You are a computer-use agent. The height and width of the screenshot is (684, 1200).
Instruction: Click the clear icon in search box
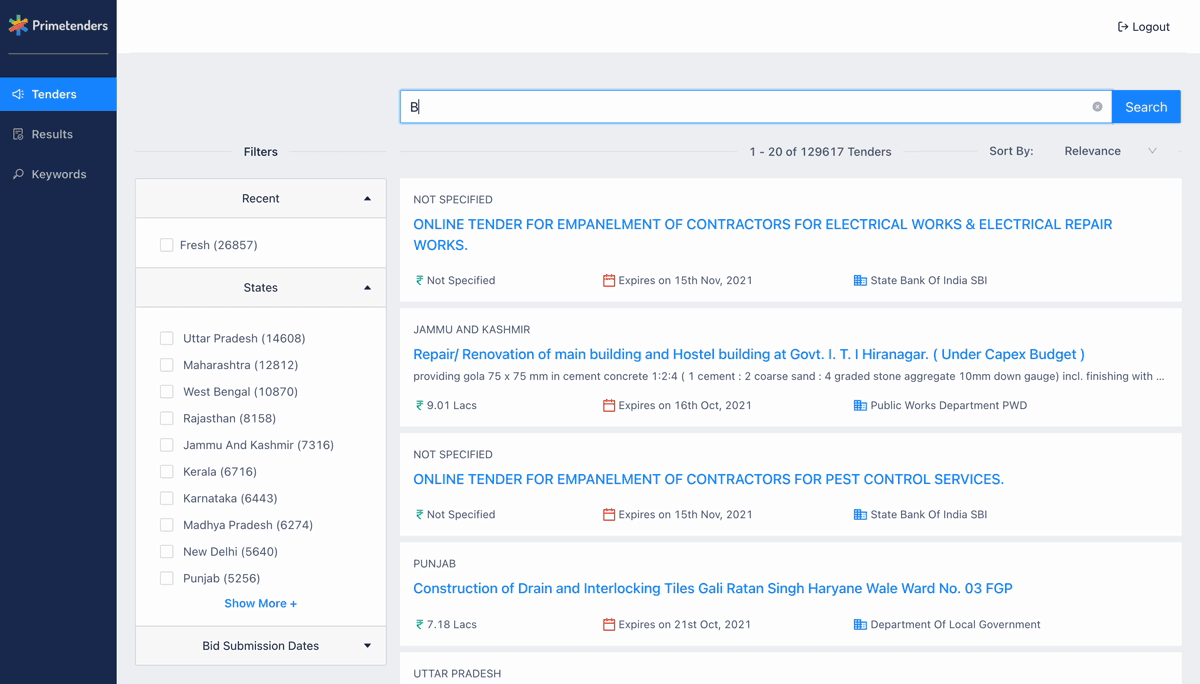coord(1097,107)
